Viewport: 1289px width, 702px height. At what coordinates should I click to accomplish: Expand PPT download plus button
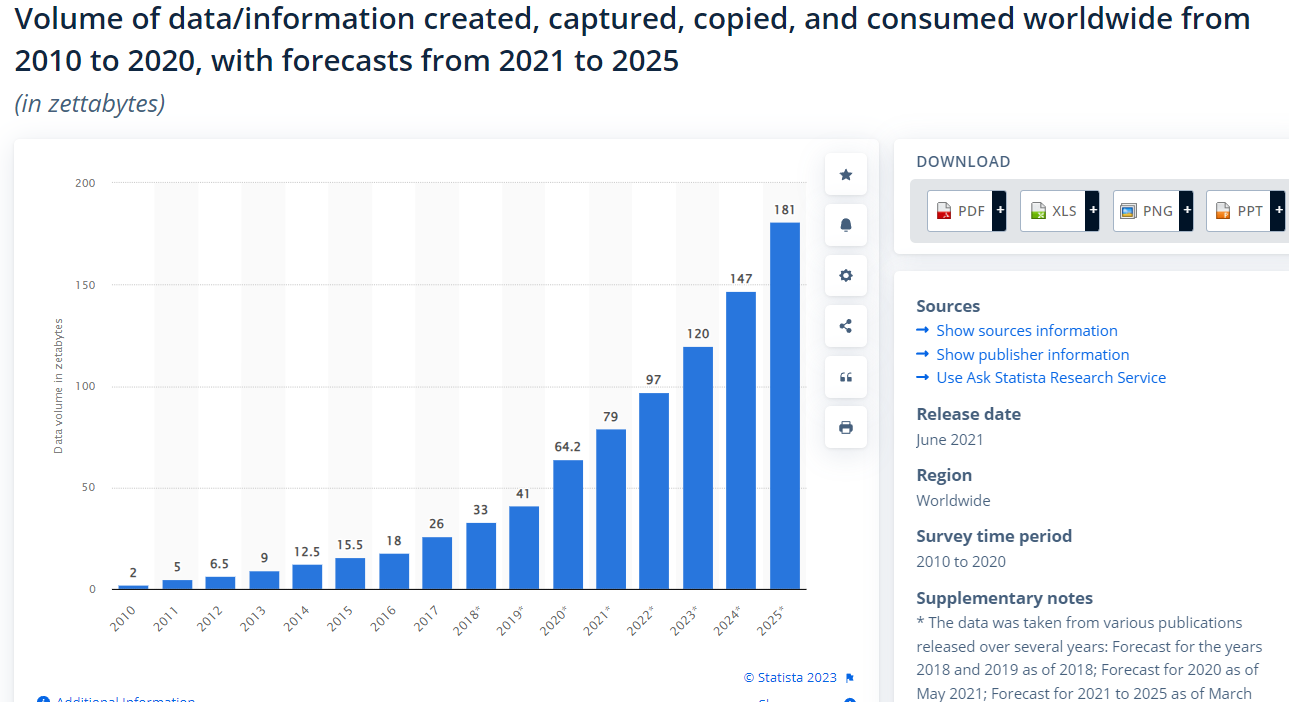tap(1278, 211)
